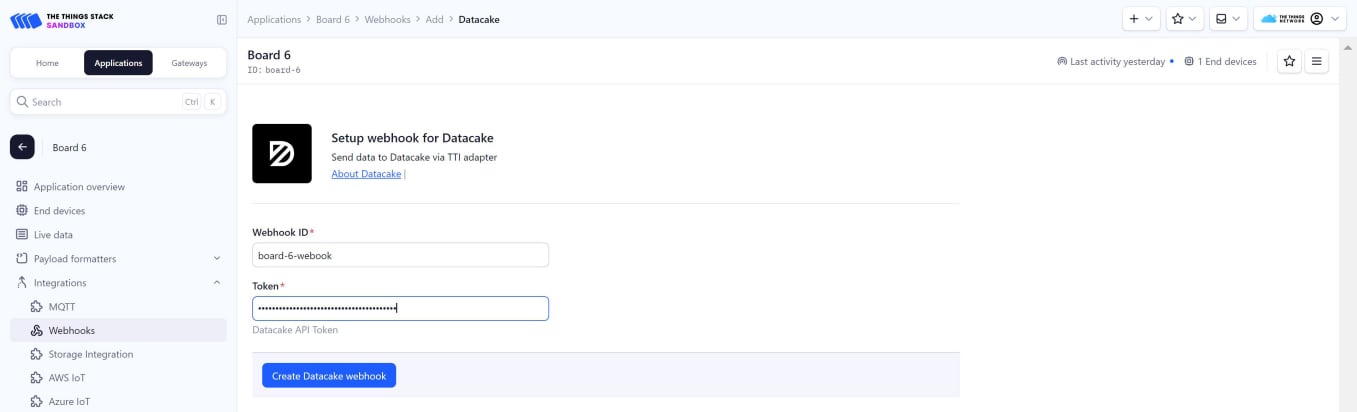Click the Board 6 title heading
Screen dimensions: 1357x412
[x=269, y=55]
